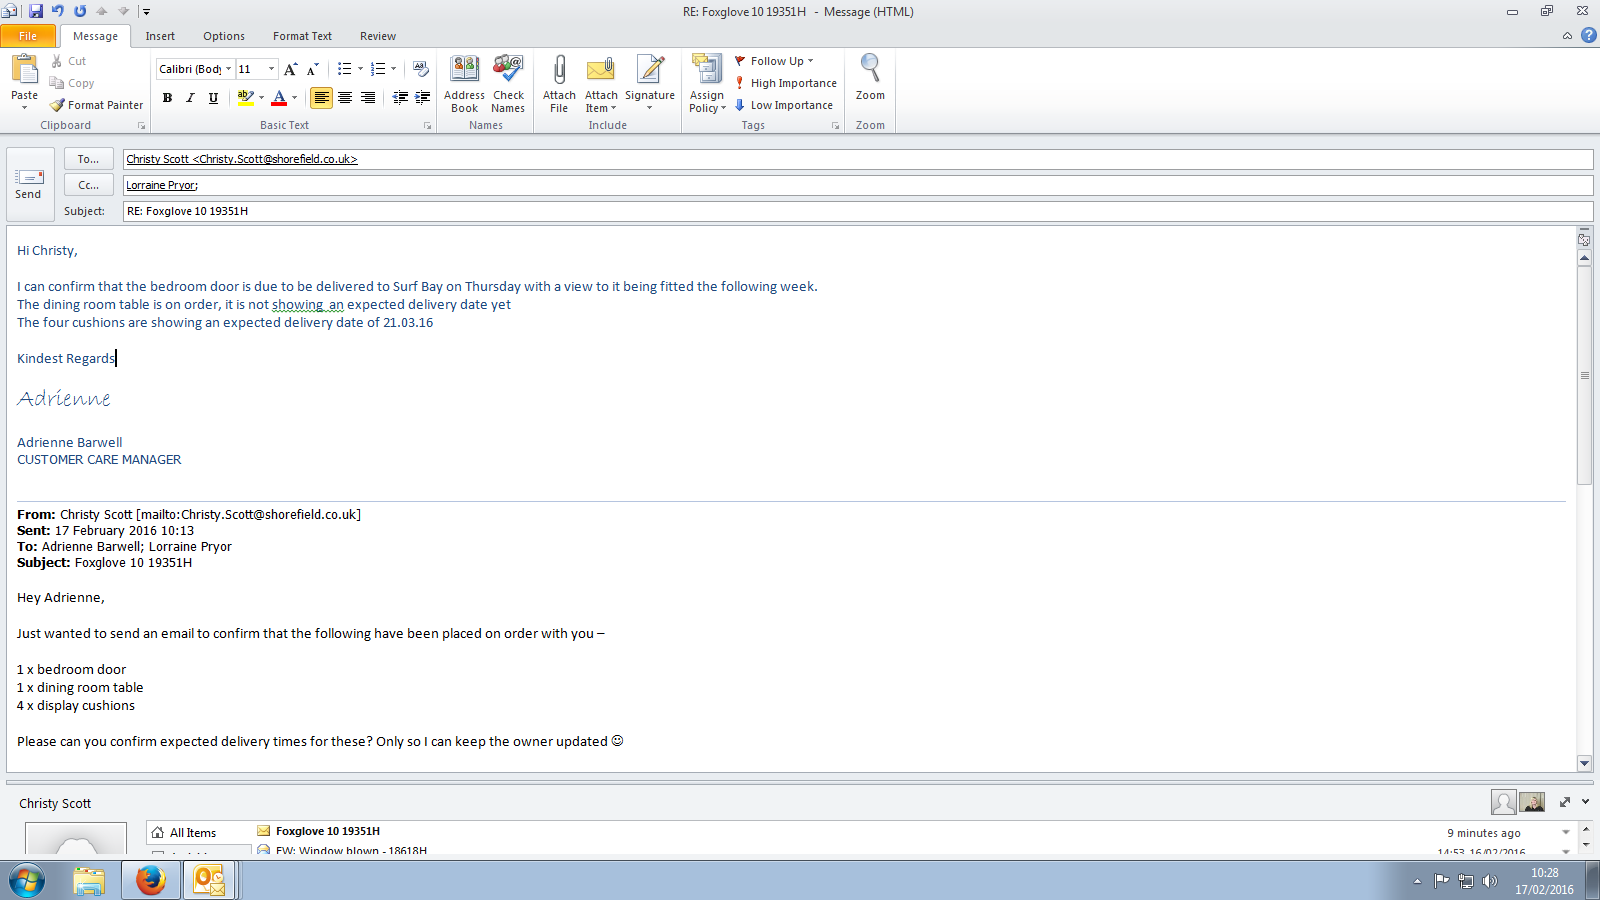The height and width of the screenshot is (900, 1600).
Task: Undo the last action in quick access toolbar
Action: [x=58, y=11]
